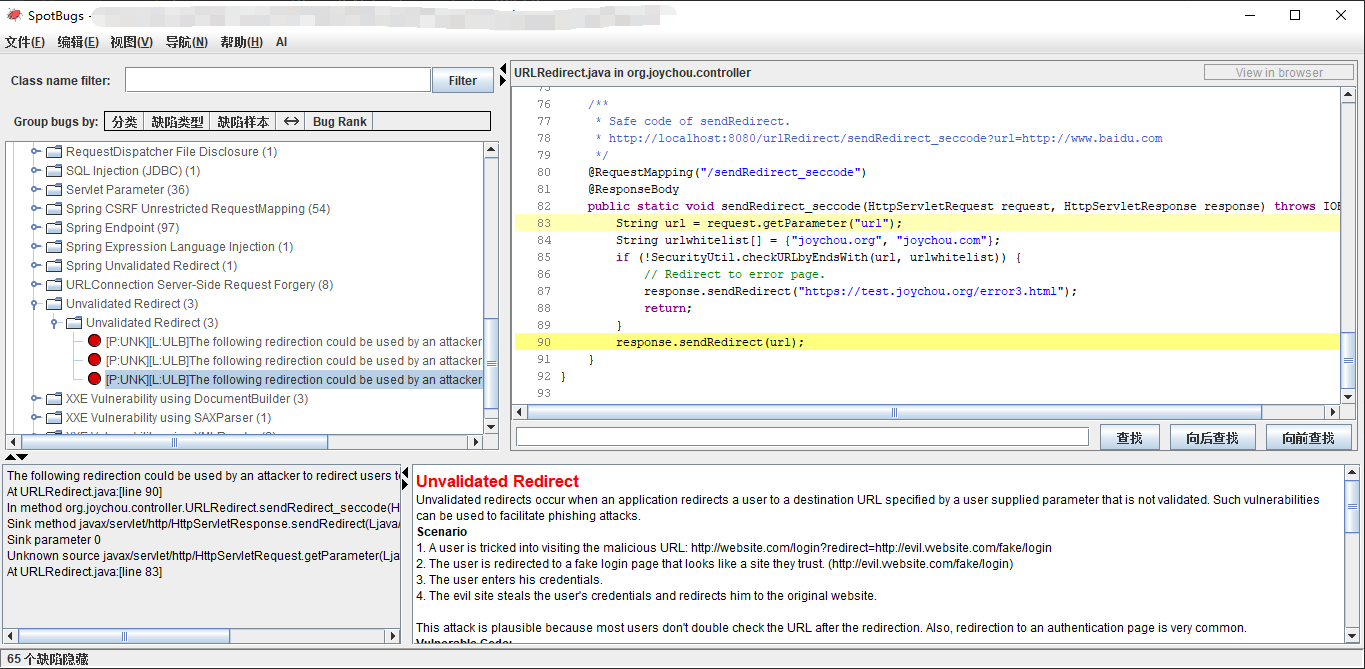Click bug summary pane horizontal scrollbar right arrow

[392, 636]
